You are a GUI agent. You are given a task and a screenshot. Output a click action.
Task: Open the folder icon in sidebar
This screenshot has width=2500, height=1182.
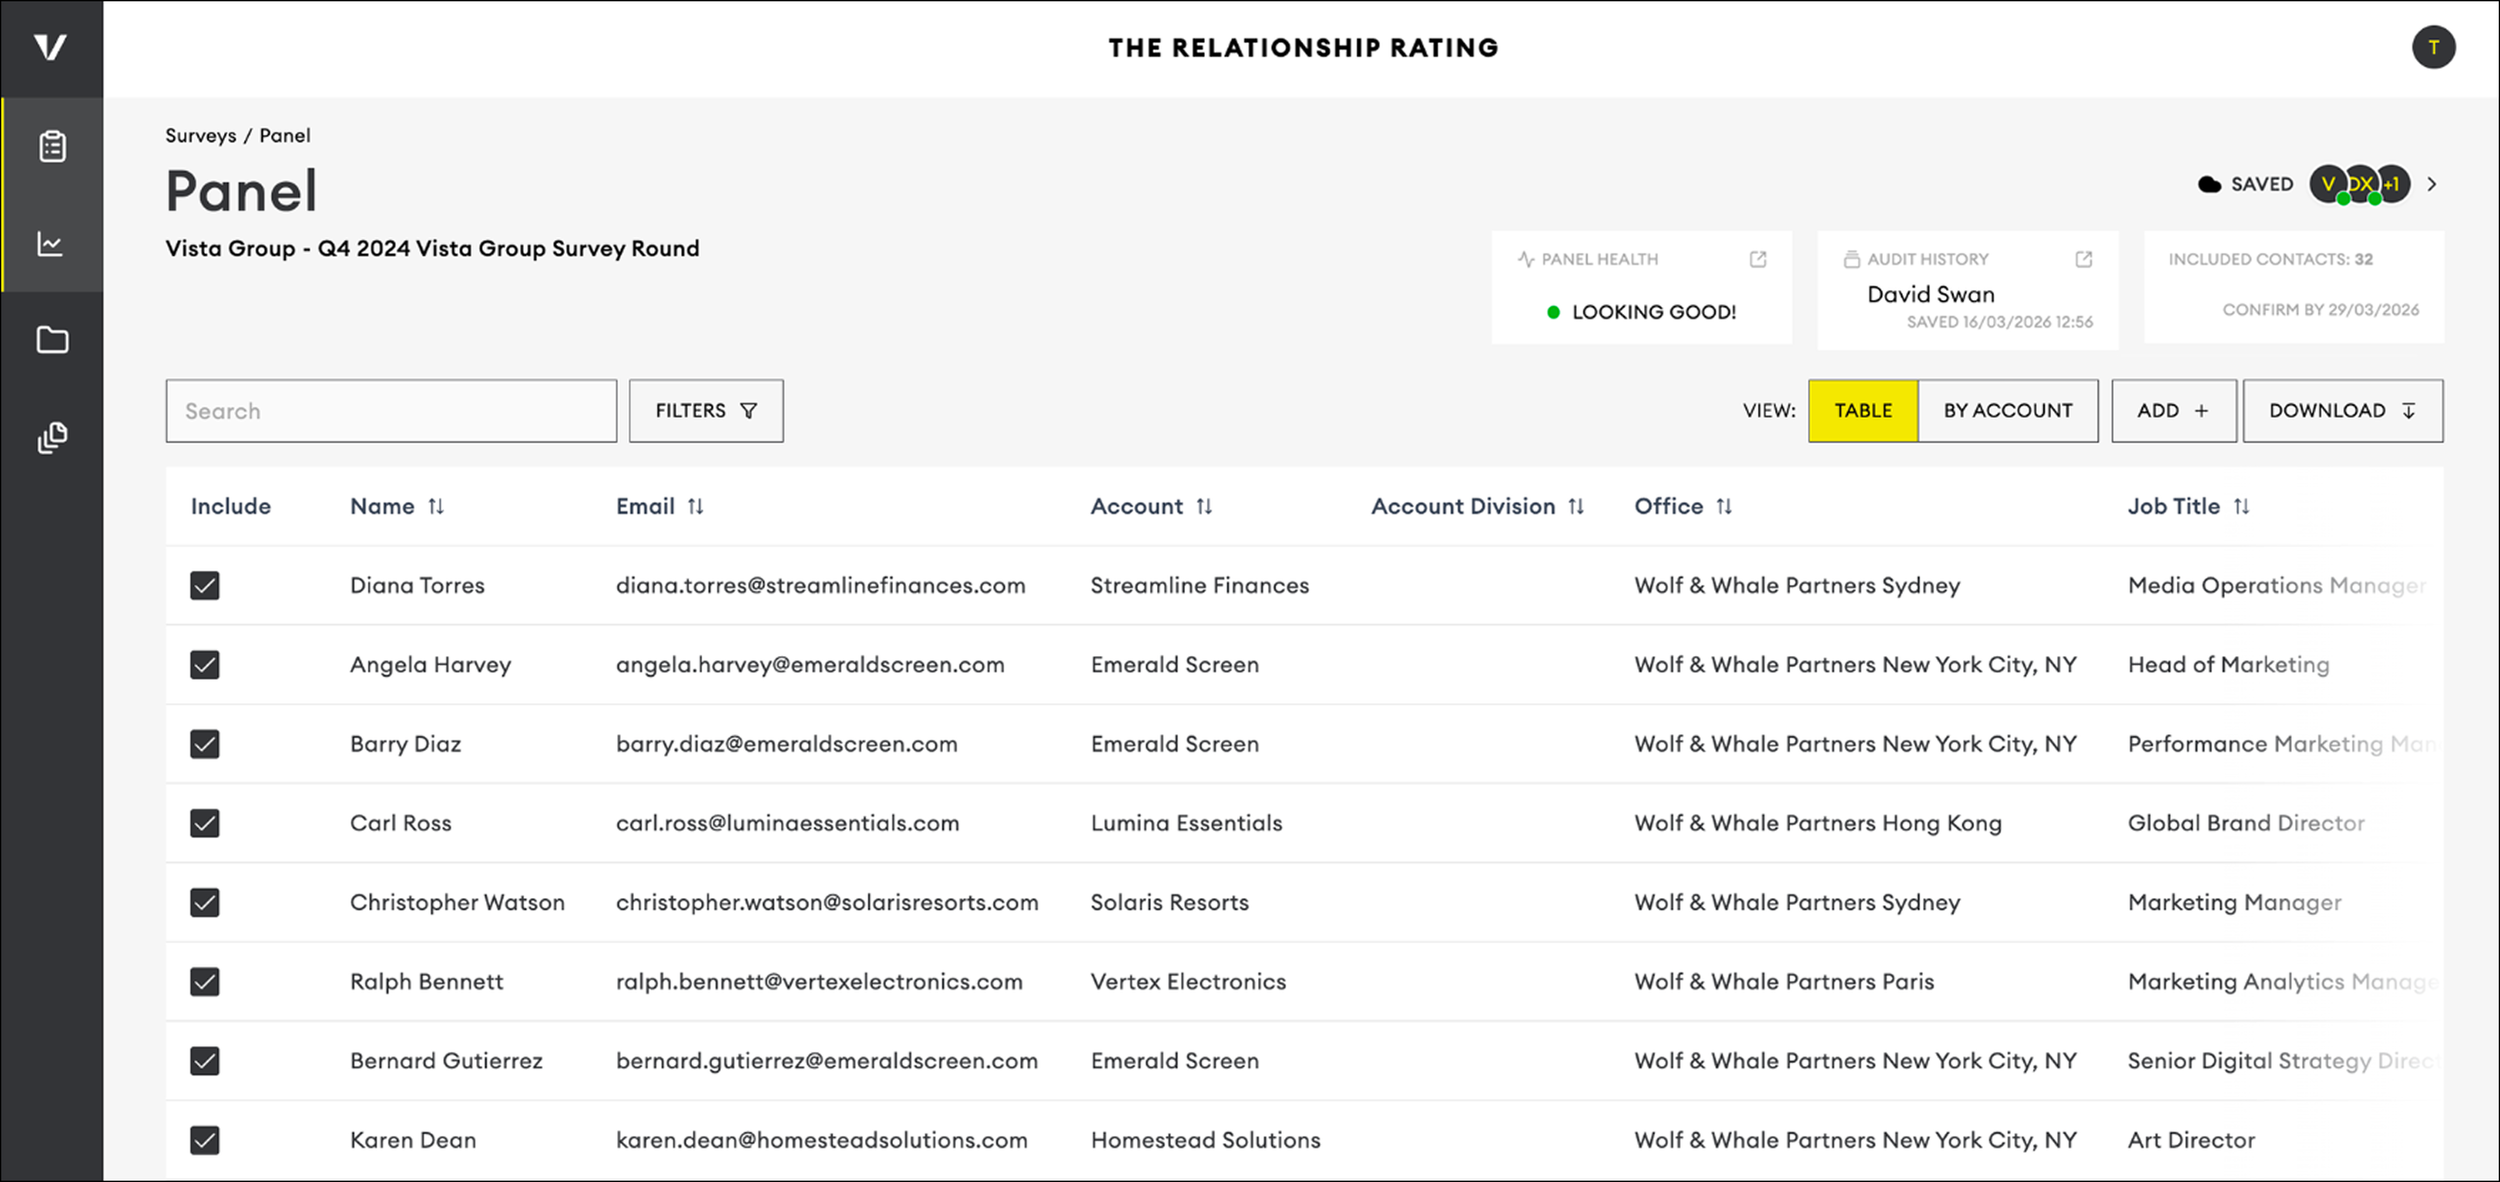coord(52,340)
